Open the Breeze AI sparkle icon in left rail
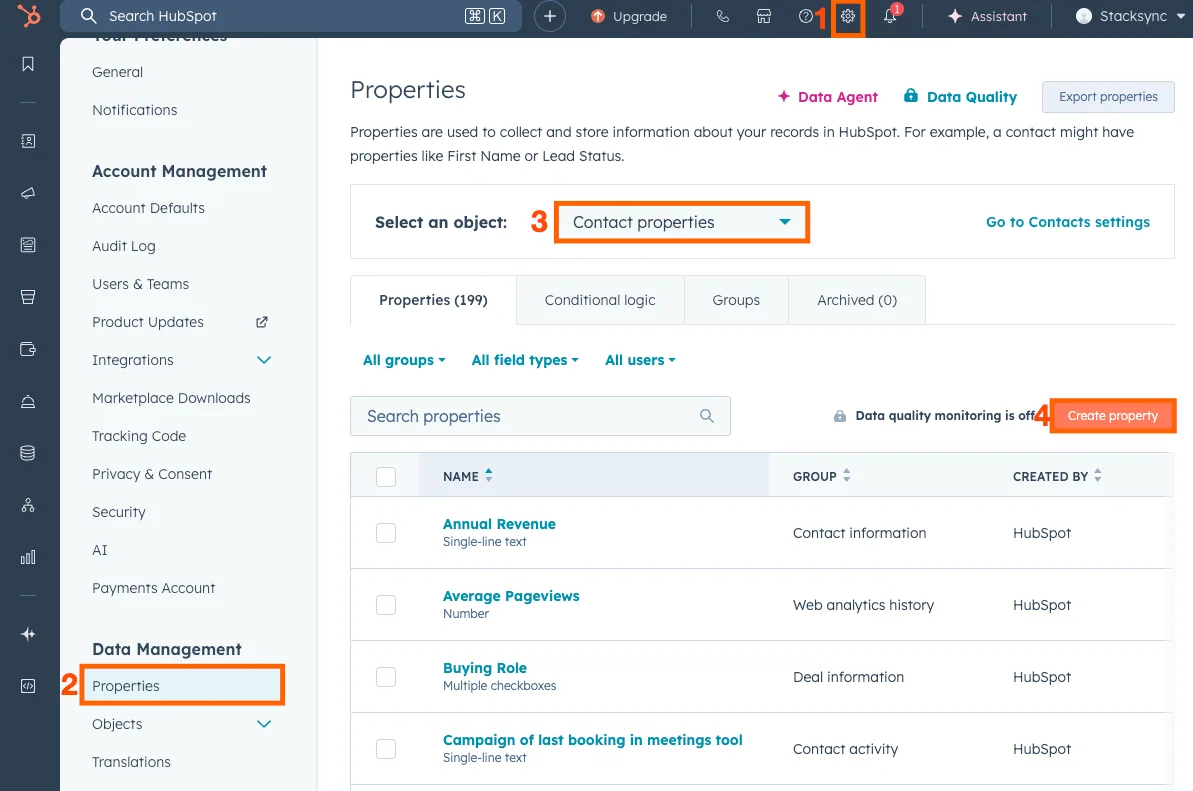Screen dimensions: 1193x791 point(28,634)
